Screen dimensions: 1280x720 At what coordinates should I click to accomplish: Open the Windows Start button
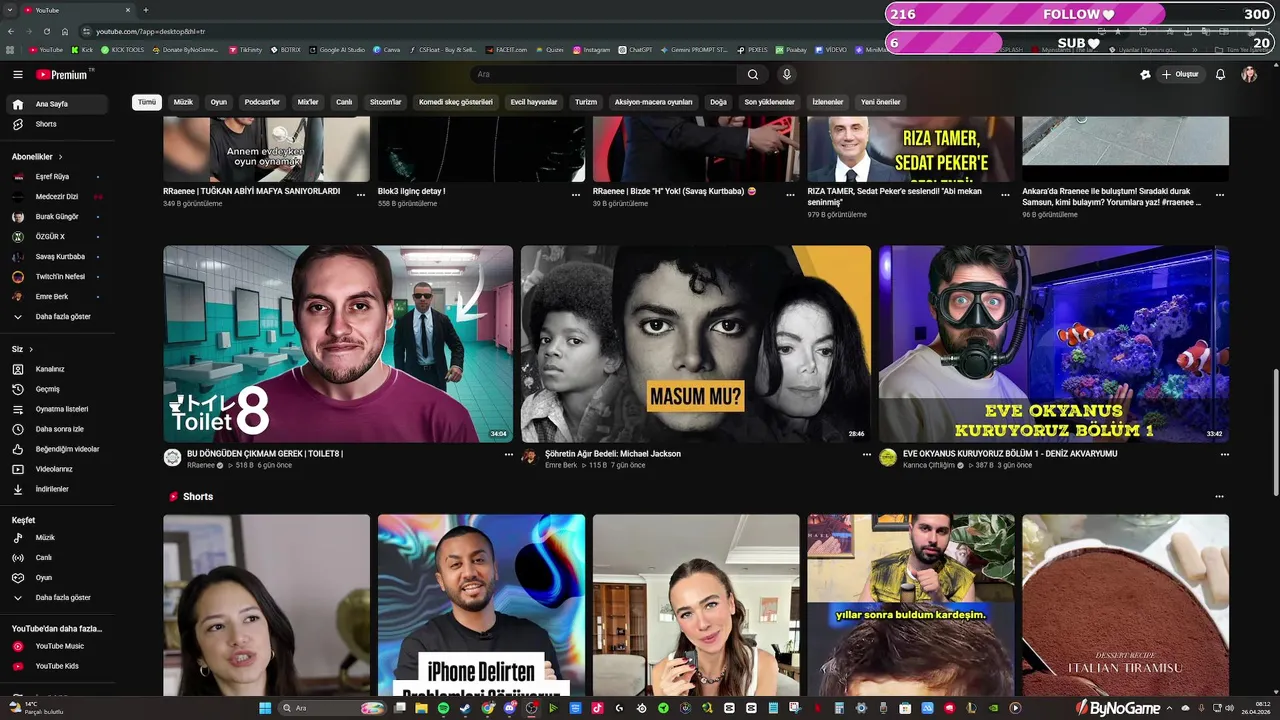pos(265,708)
